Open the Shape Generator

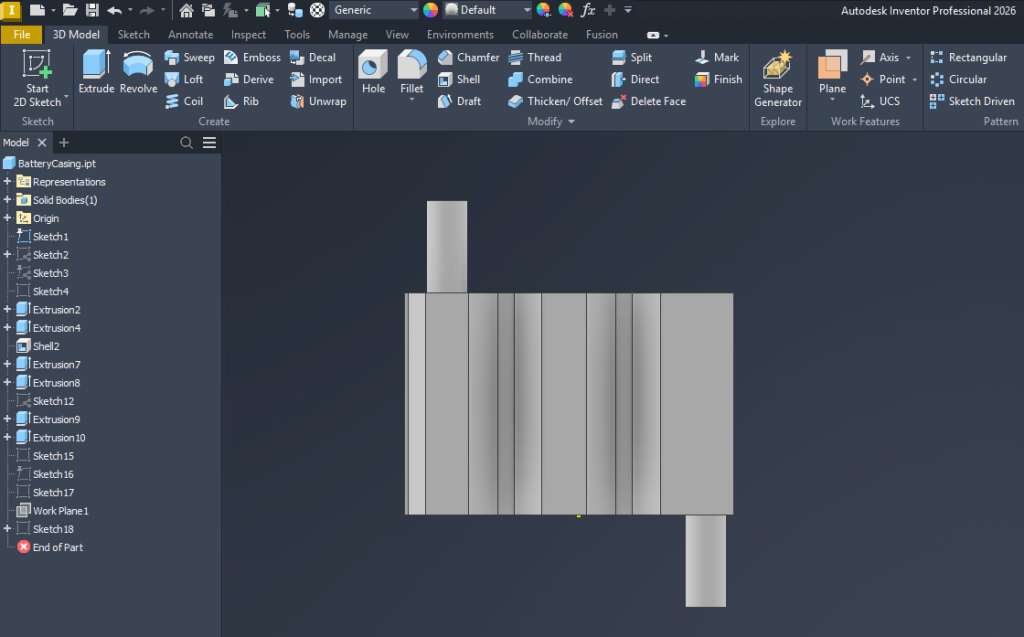pyautogui.click(x=778, y=80)
